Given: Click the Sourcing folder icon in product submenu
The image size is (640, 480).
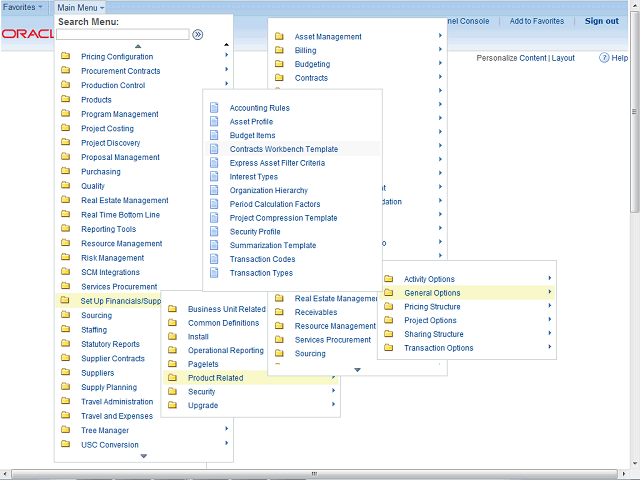Looking at the screenshot, I should pyautogui.click(x=279, y=353).
